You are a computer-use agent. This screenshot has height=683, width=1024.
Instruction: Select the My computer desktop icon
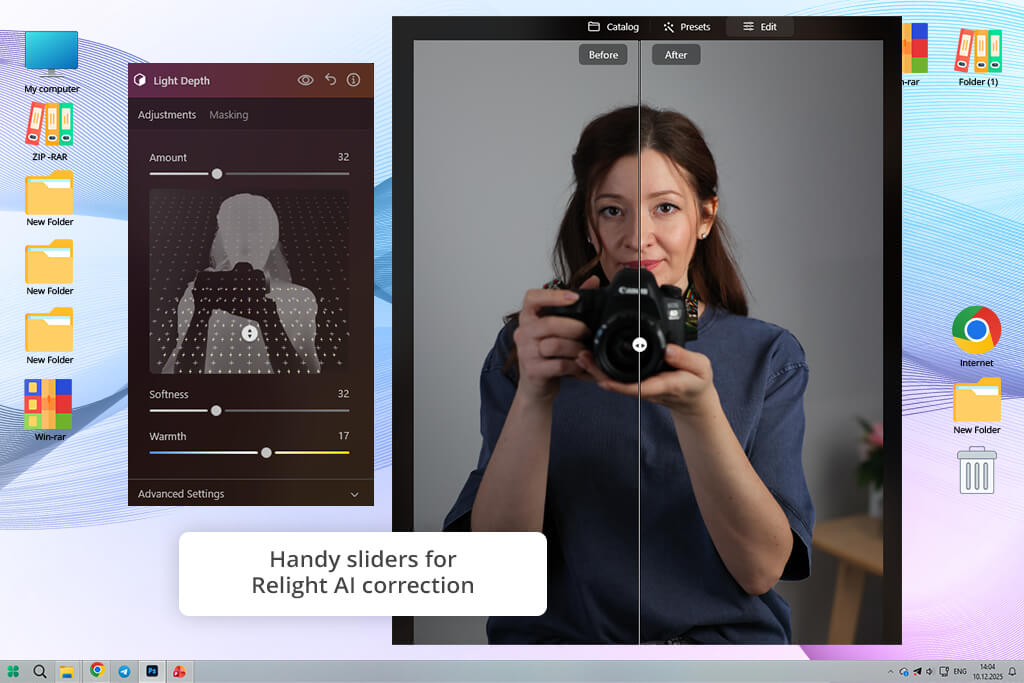[x=52, y=62]
